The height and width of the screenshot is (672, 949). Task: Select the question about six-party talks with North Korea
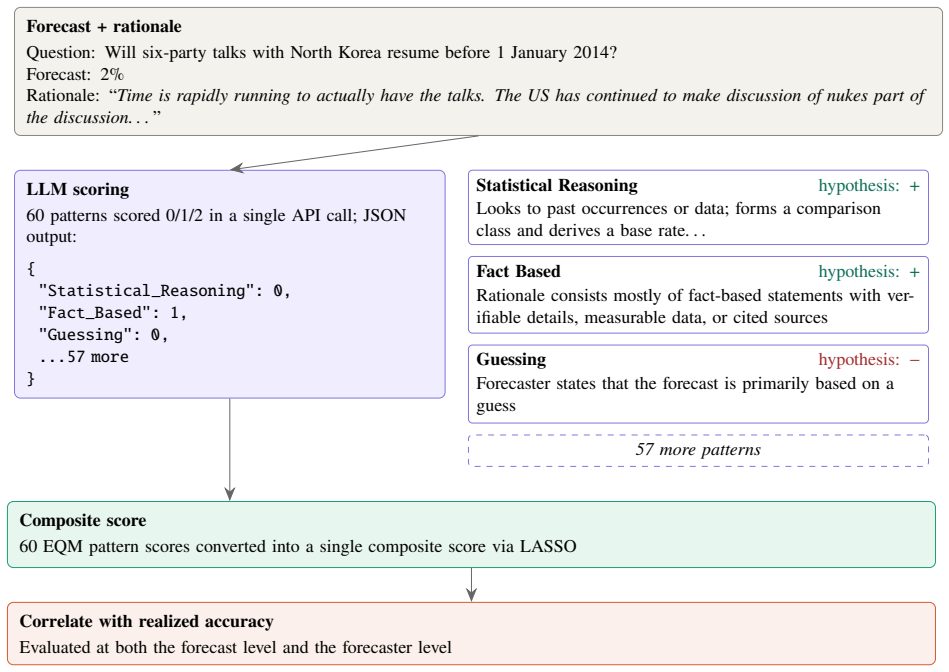coord(321,53)
